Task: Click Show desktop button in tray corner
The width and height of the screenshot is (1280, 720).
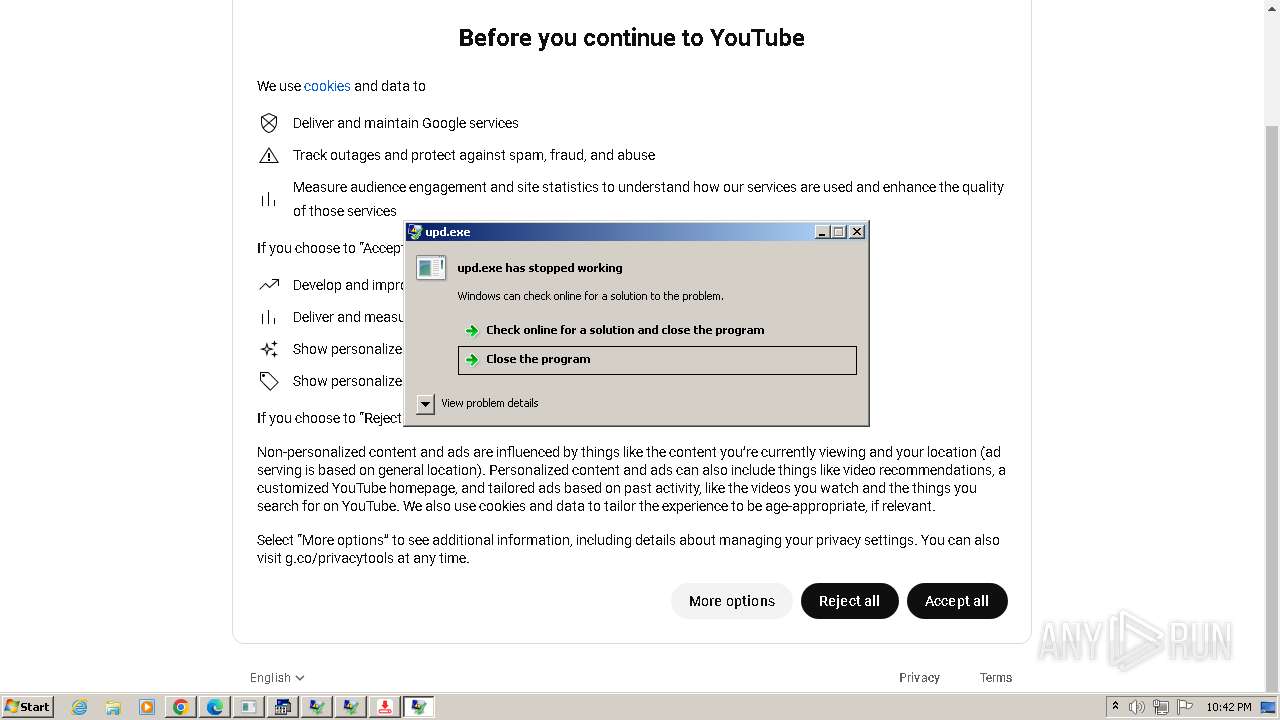Action: point(1269,707)
